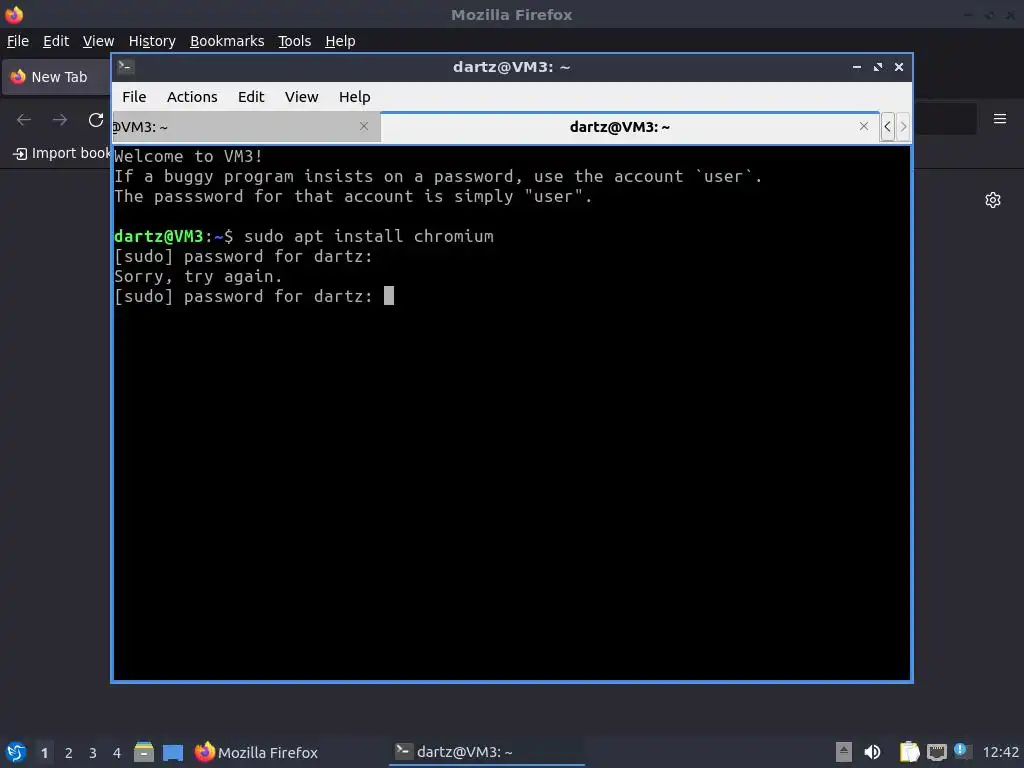Viewport: 1024px width, 768px height.
Task: Switch to dartz@VM3 terminal in taskbar
Action: tap(487, 752)
